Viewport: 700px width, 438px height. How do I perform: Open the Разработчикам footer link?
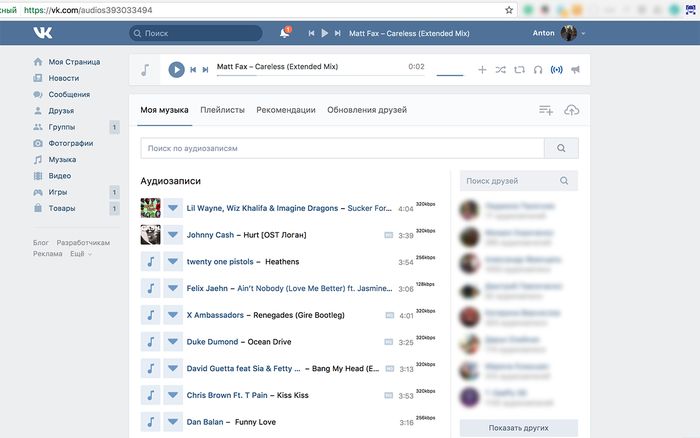[x=83, y=242]
